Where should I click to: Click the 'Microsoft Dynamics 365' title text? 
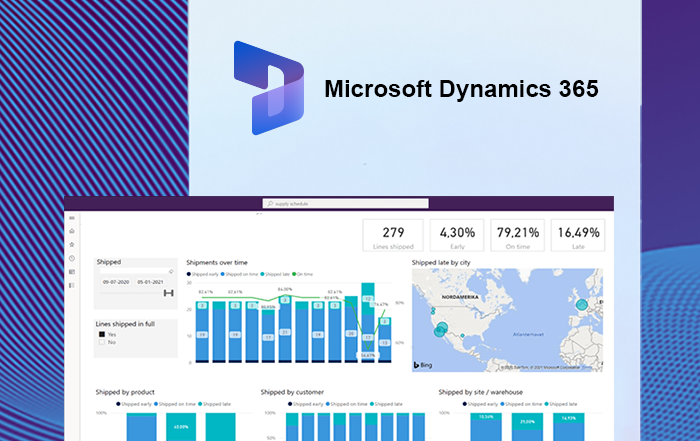tap(461, 88)
